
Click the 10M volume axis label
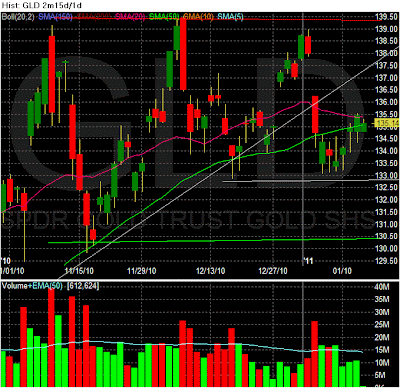[x=382, y=363]
